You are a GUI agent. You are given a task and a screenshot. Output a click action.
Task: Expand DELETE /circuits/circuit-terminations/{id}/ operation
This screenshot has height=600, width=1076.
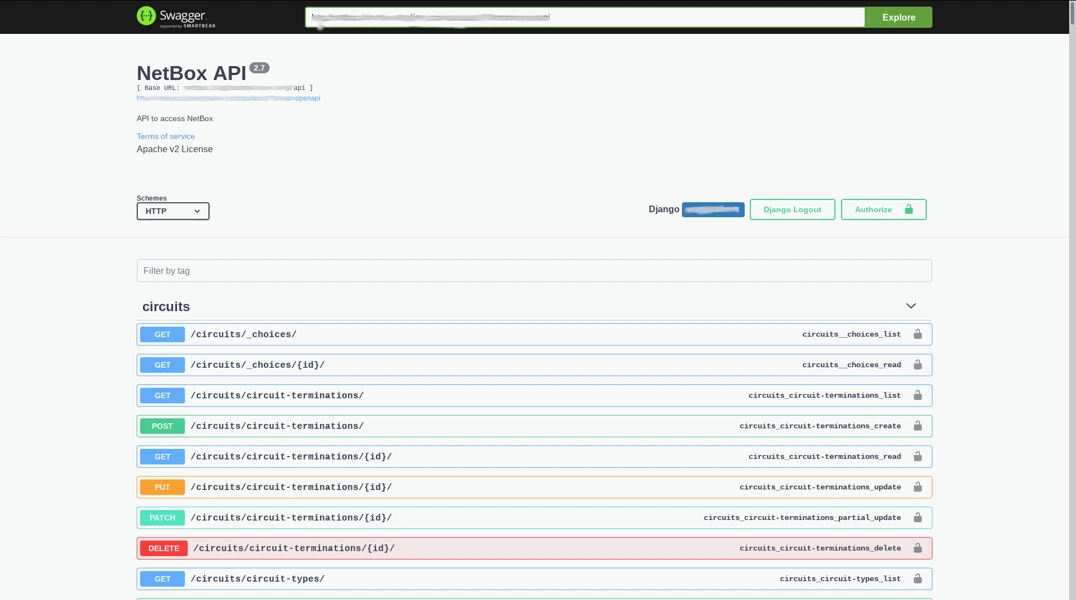coord(534,548)
